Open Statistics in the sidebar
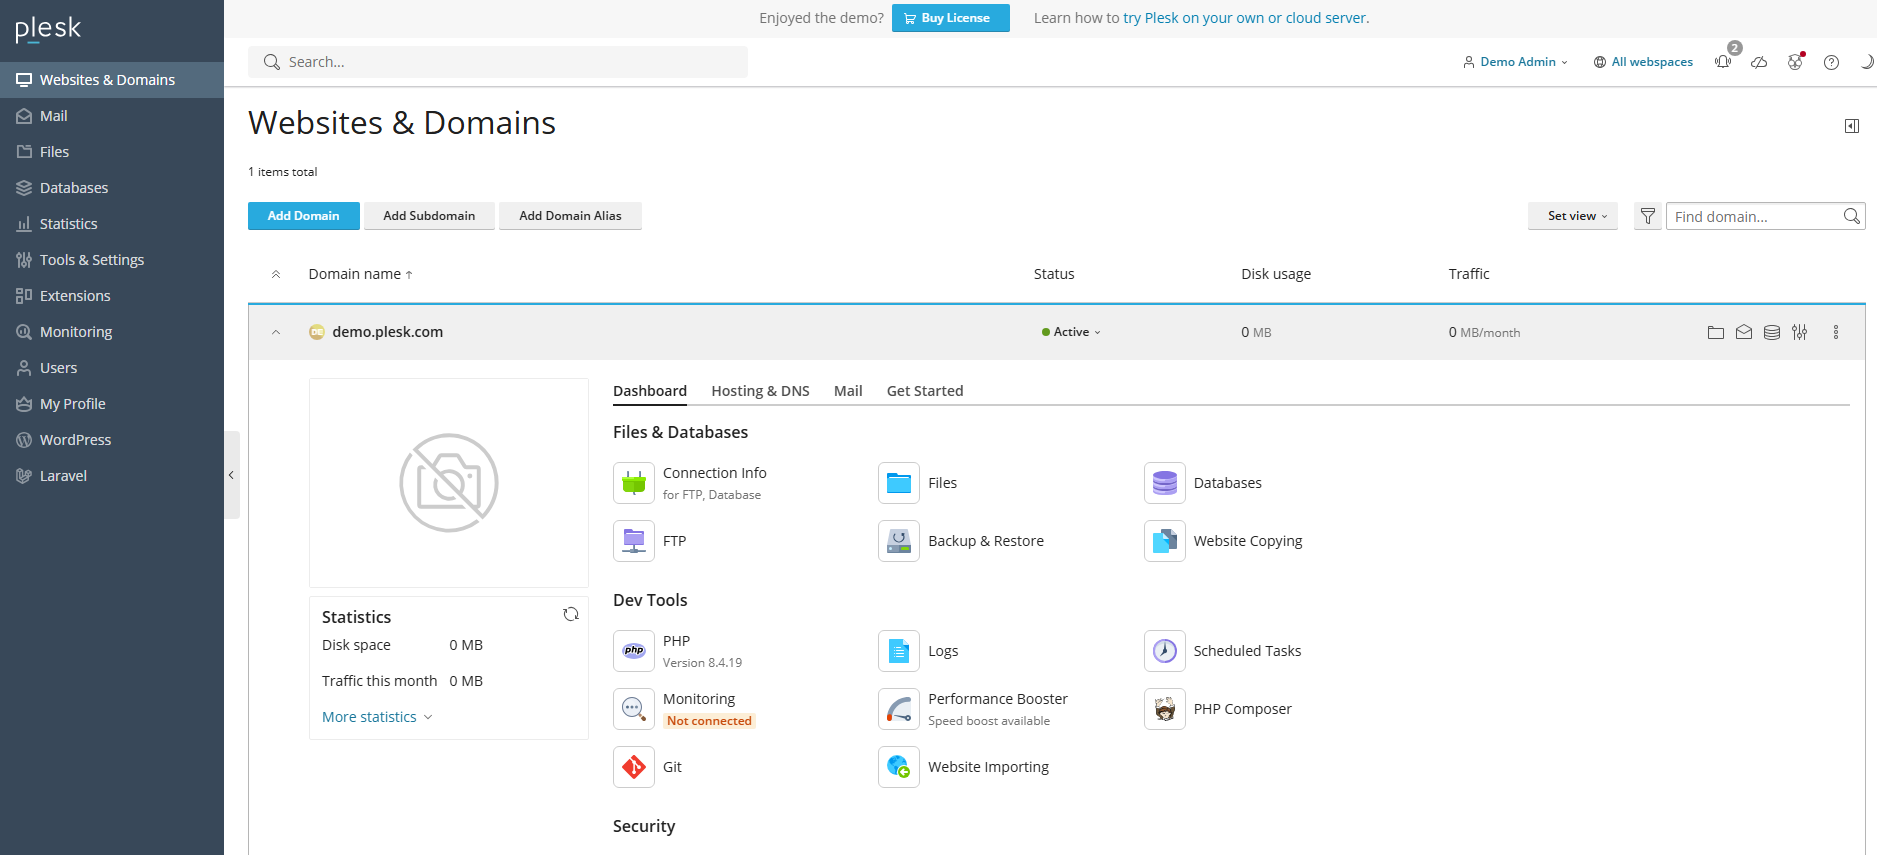Image resolution: width=1877 pixels, height=855 pixels. click(x=112, y=224)
